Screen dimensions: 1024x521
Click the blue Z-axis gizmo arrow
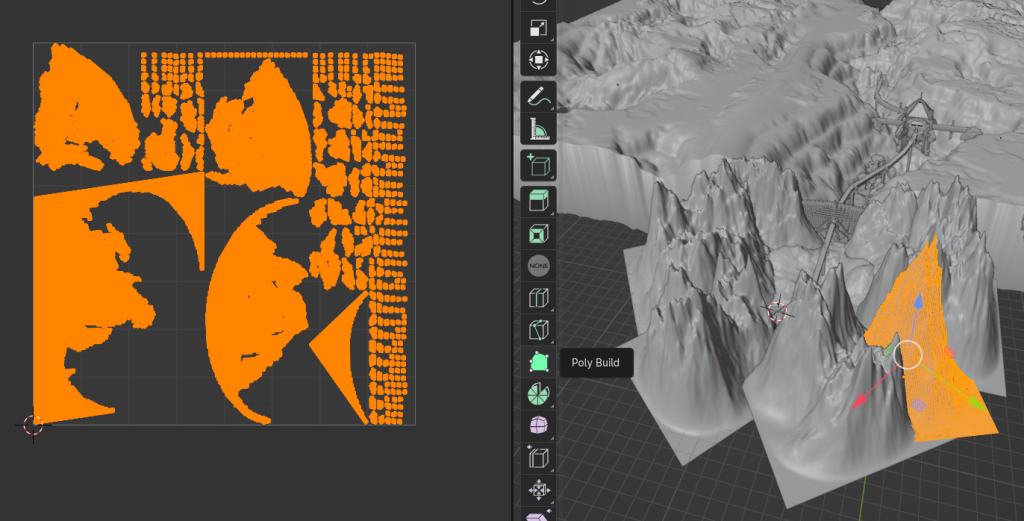point(918,303)
